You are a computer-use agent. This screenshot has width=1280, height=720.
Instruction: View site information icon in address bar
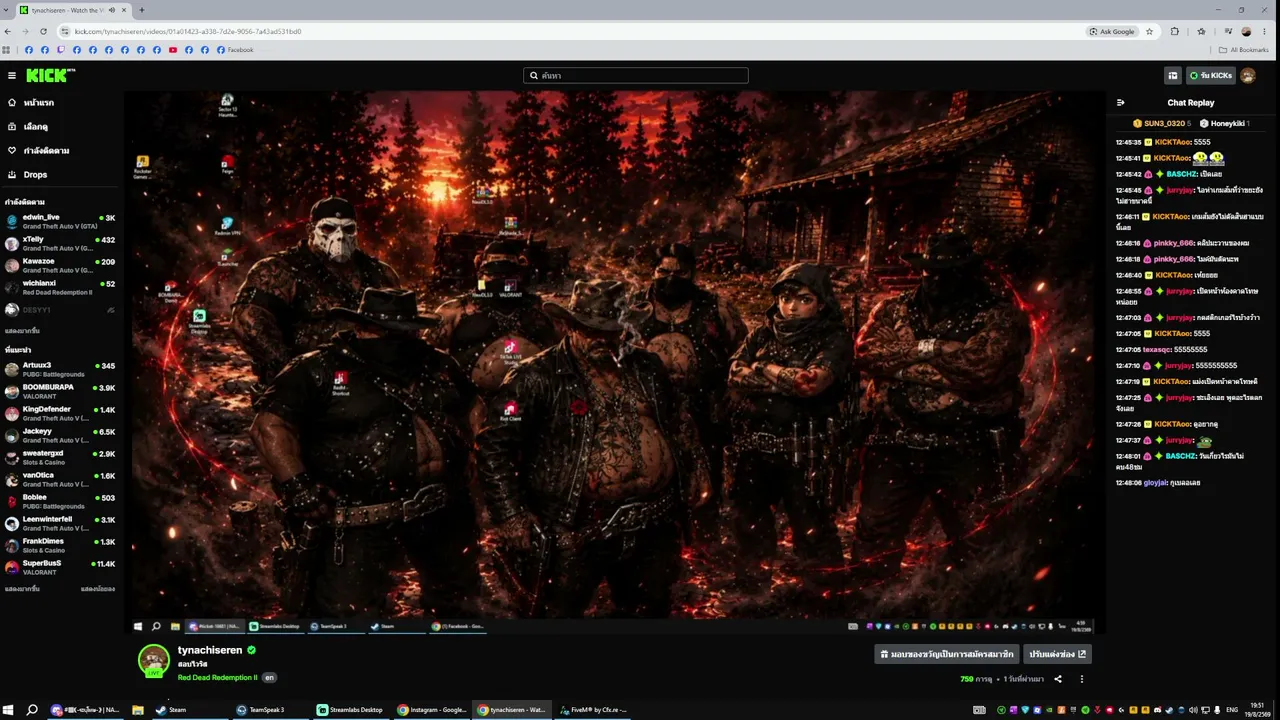(x=65, y=31)
